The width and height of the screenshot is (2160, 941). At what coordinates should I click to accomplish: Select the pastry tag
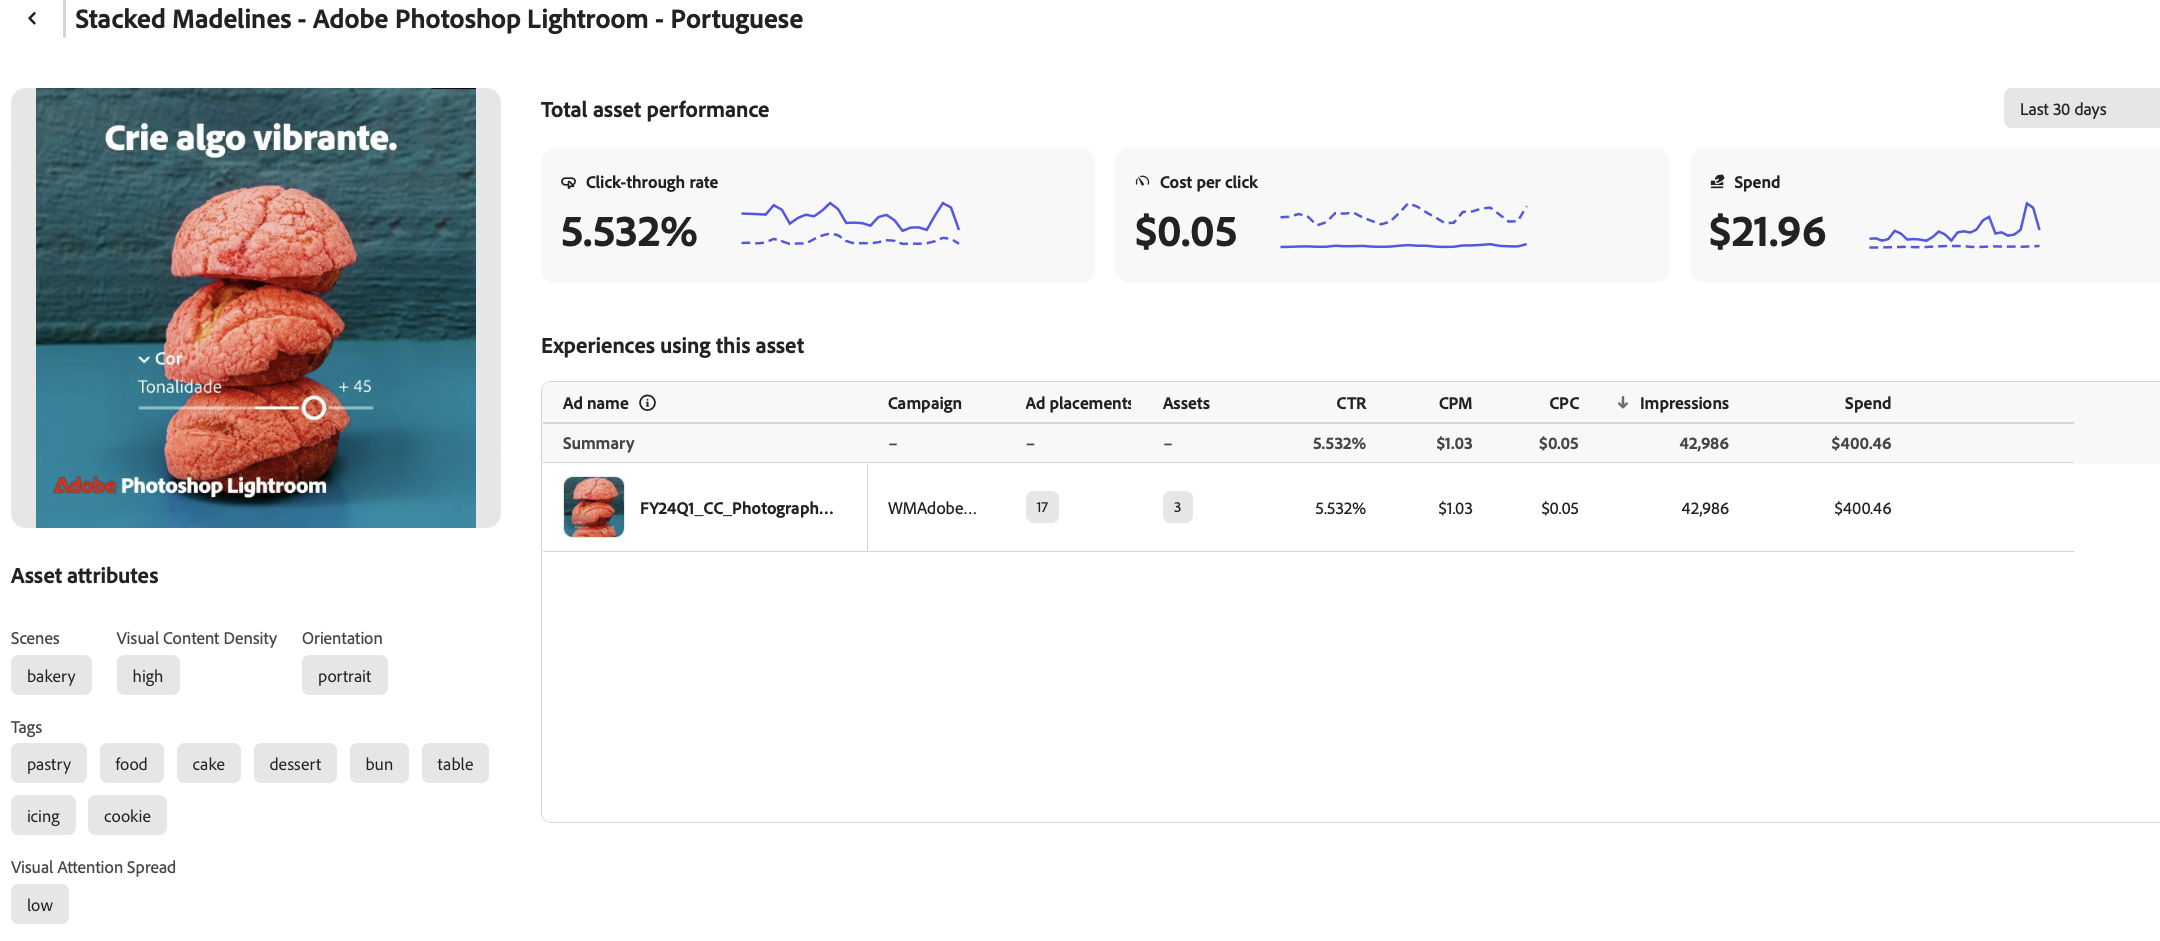(x=49, y=764)
